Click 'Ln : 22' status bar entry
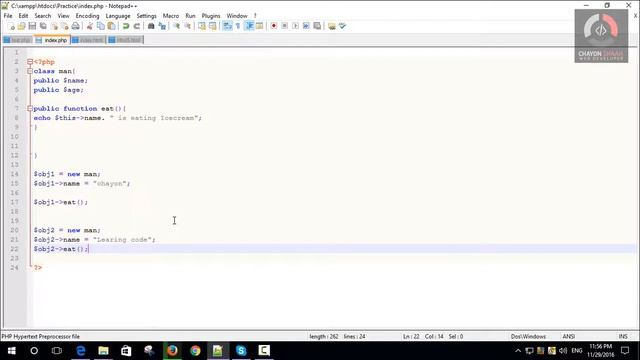The height and width of the screenshot is (360, 640). (411, 337)
